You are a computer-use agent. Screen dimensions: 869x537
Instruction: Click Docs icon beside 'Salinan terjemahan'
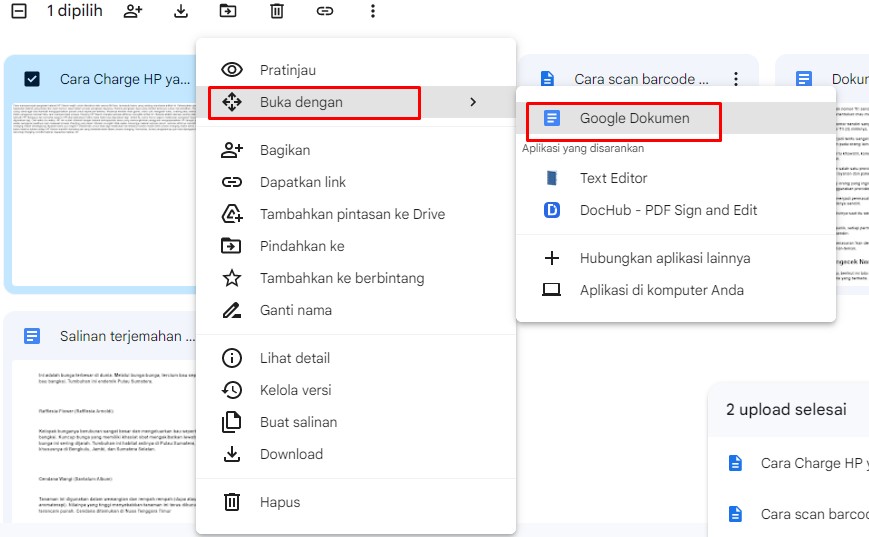[32, 336]
